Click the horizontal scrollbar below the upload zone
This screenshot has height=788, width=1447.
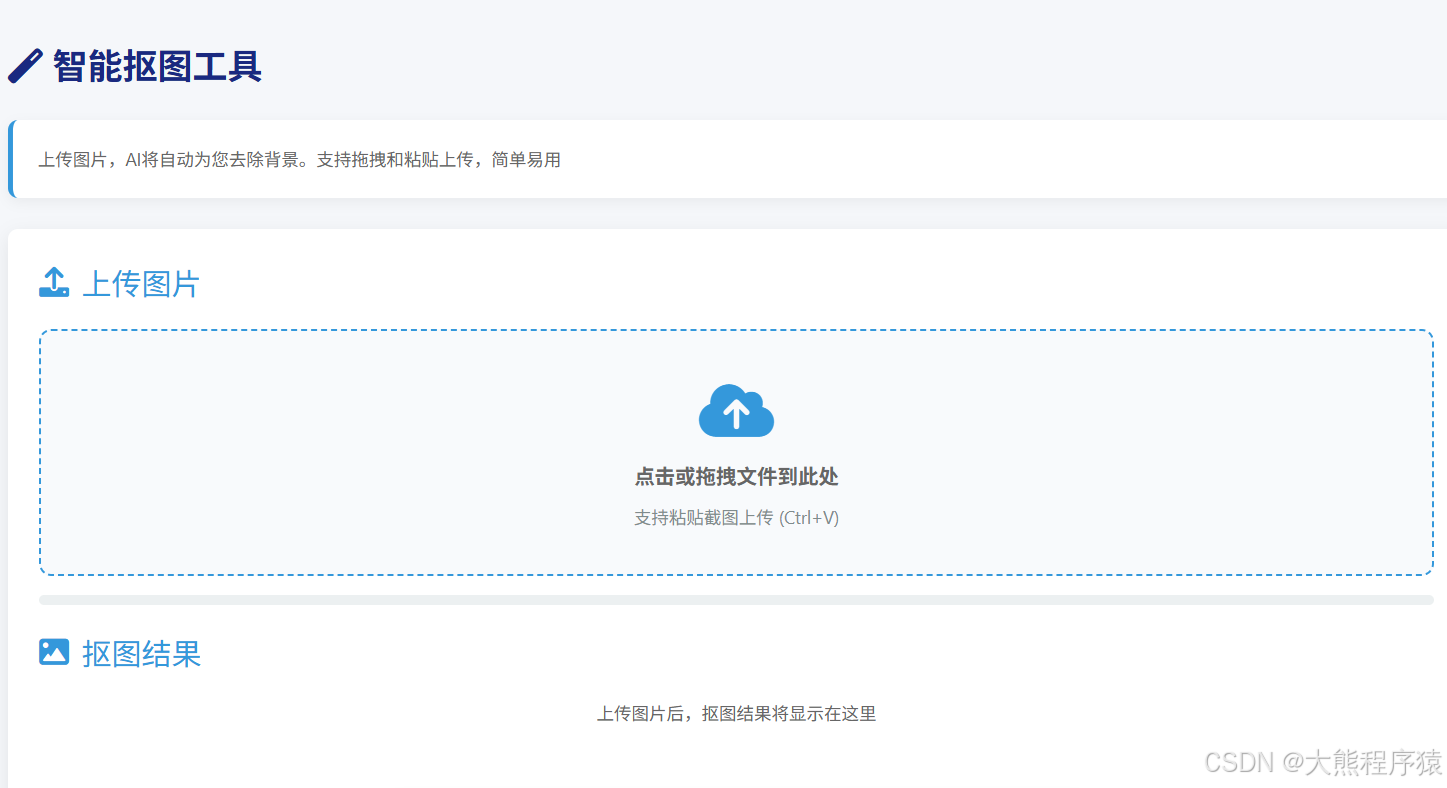coord(736,598)
